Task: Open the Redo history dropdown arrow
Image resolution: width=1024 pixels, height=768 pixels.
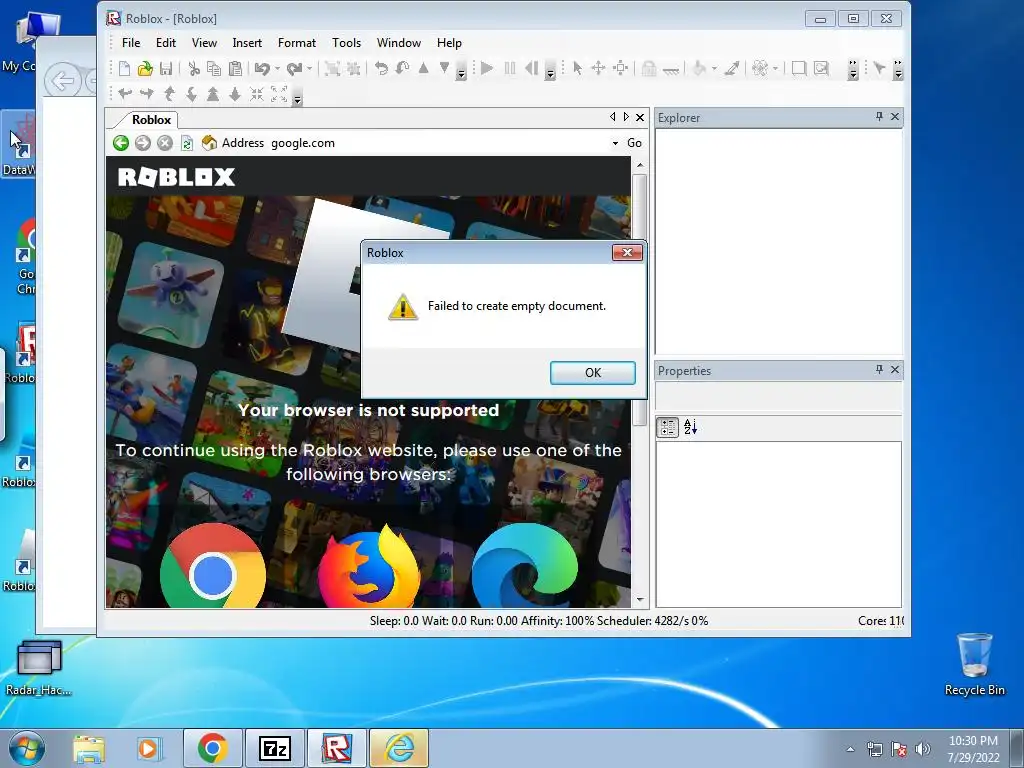Action: pos(309,68)
